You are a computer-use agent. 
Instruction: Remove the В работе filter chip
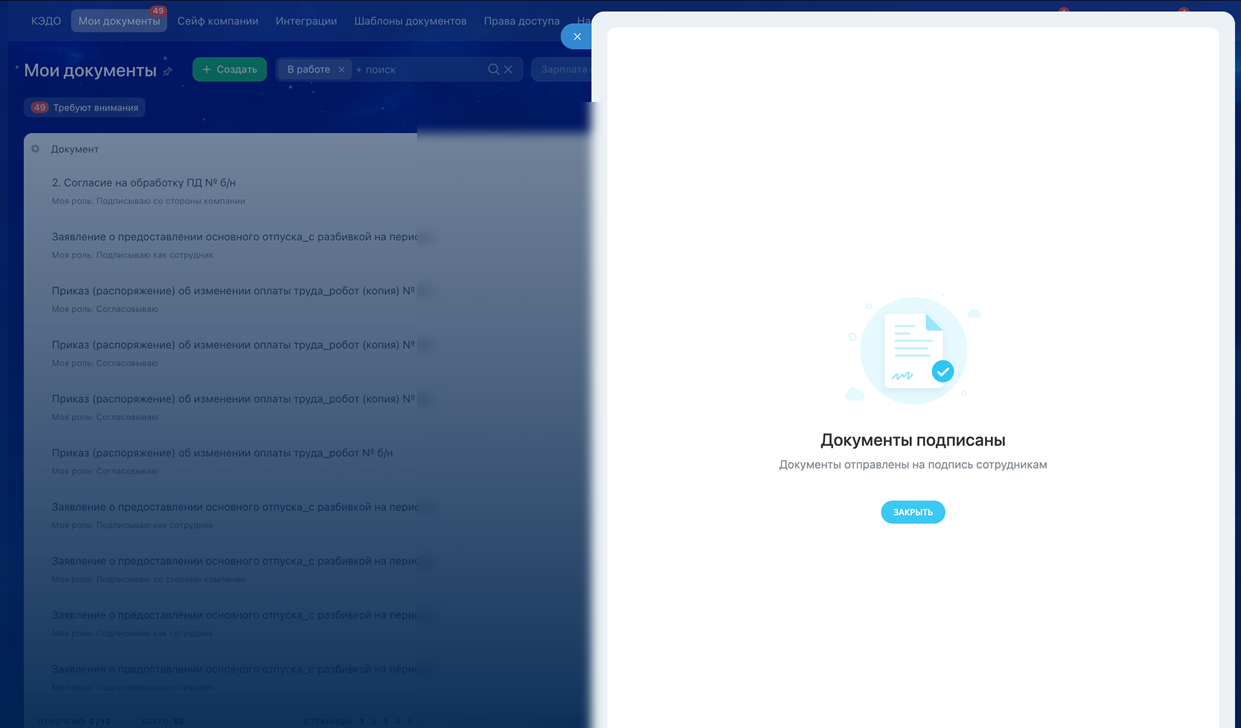(x=341, y=70)
